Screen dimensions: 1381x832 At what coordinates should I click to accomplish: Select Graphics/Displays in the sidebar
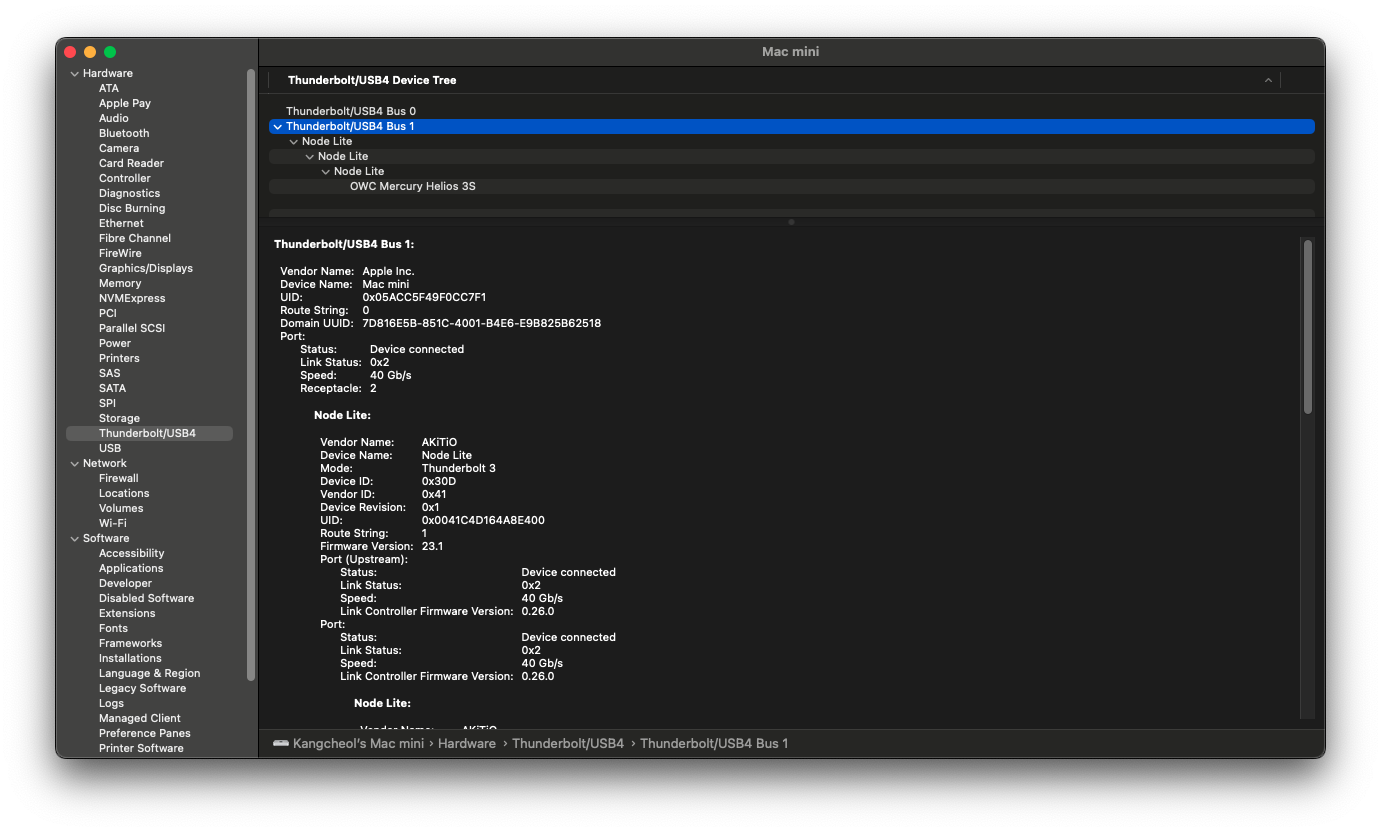point(145,268)
